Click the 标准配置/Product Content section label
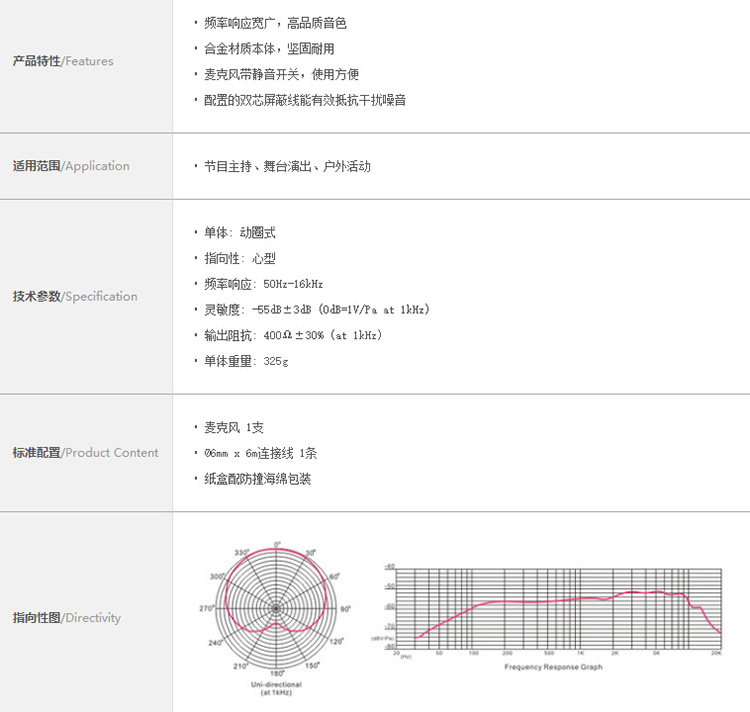This screenshot has height=712, width=750. [x=85, y=452]
